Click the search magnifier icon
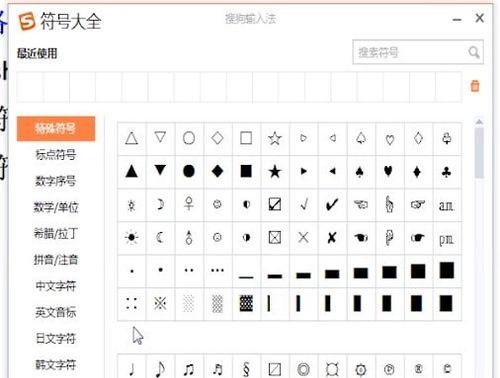Viewport: 500px width, 378px height. (x=474, y=52)
